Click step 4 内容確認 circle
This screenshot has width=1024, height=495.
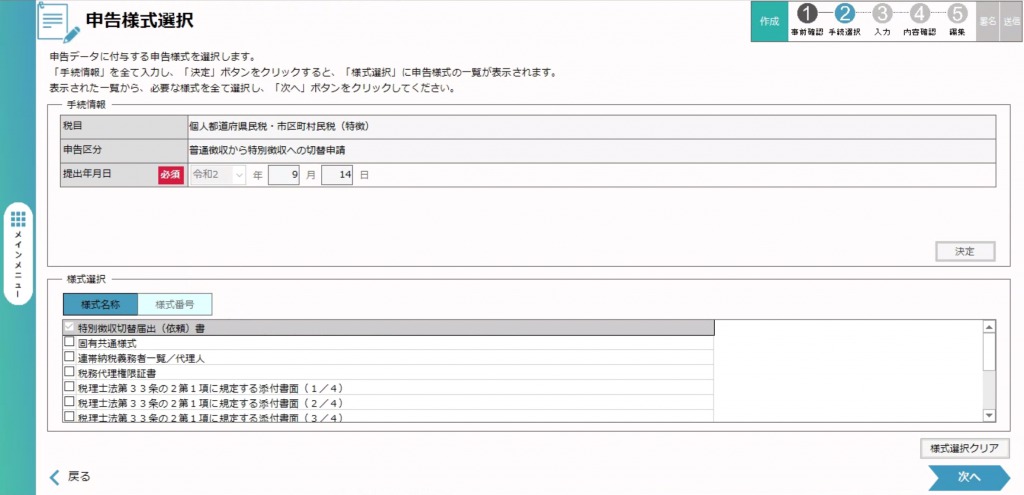pyautogui.click(x=919, y=14)
